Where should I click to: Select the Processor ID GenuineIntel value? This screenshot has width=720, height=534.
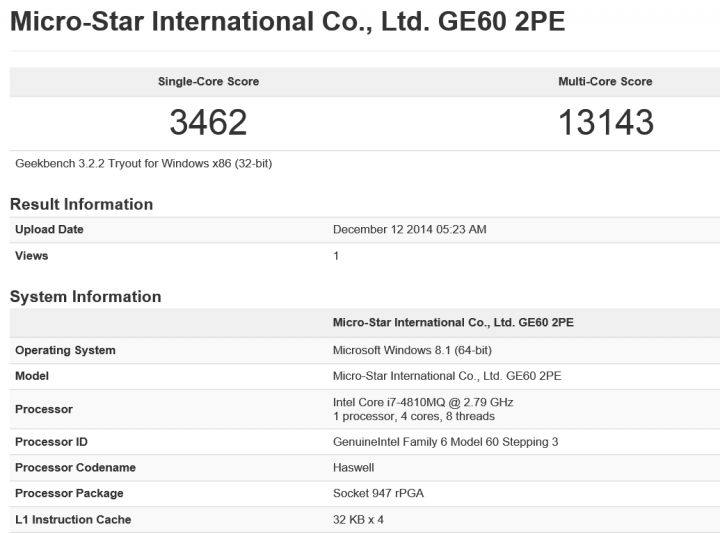445,442
